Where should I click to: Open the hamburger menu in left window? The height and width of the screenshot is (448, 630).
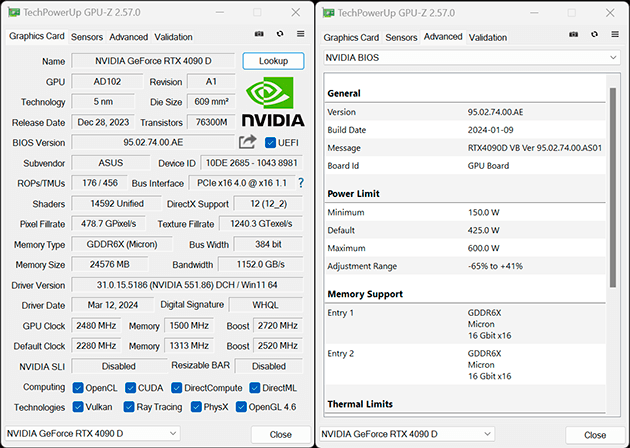point(301,34)
